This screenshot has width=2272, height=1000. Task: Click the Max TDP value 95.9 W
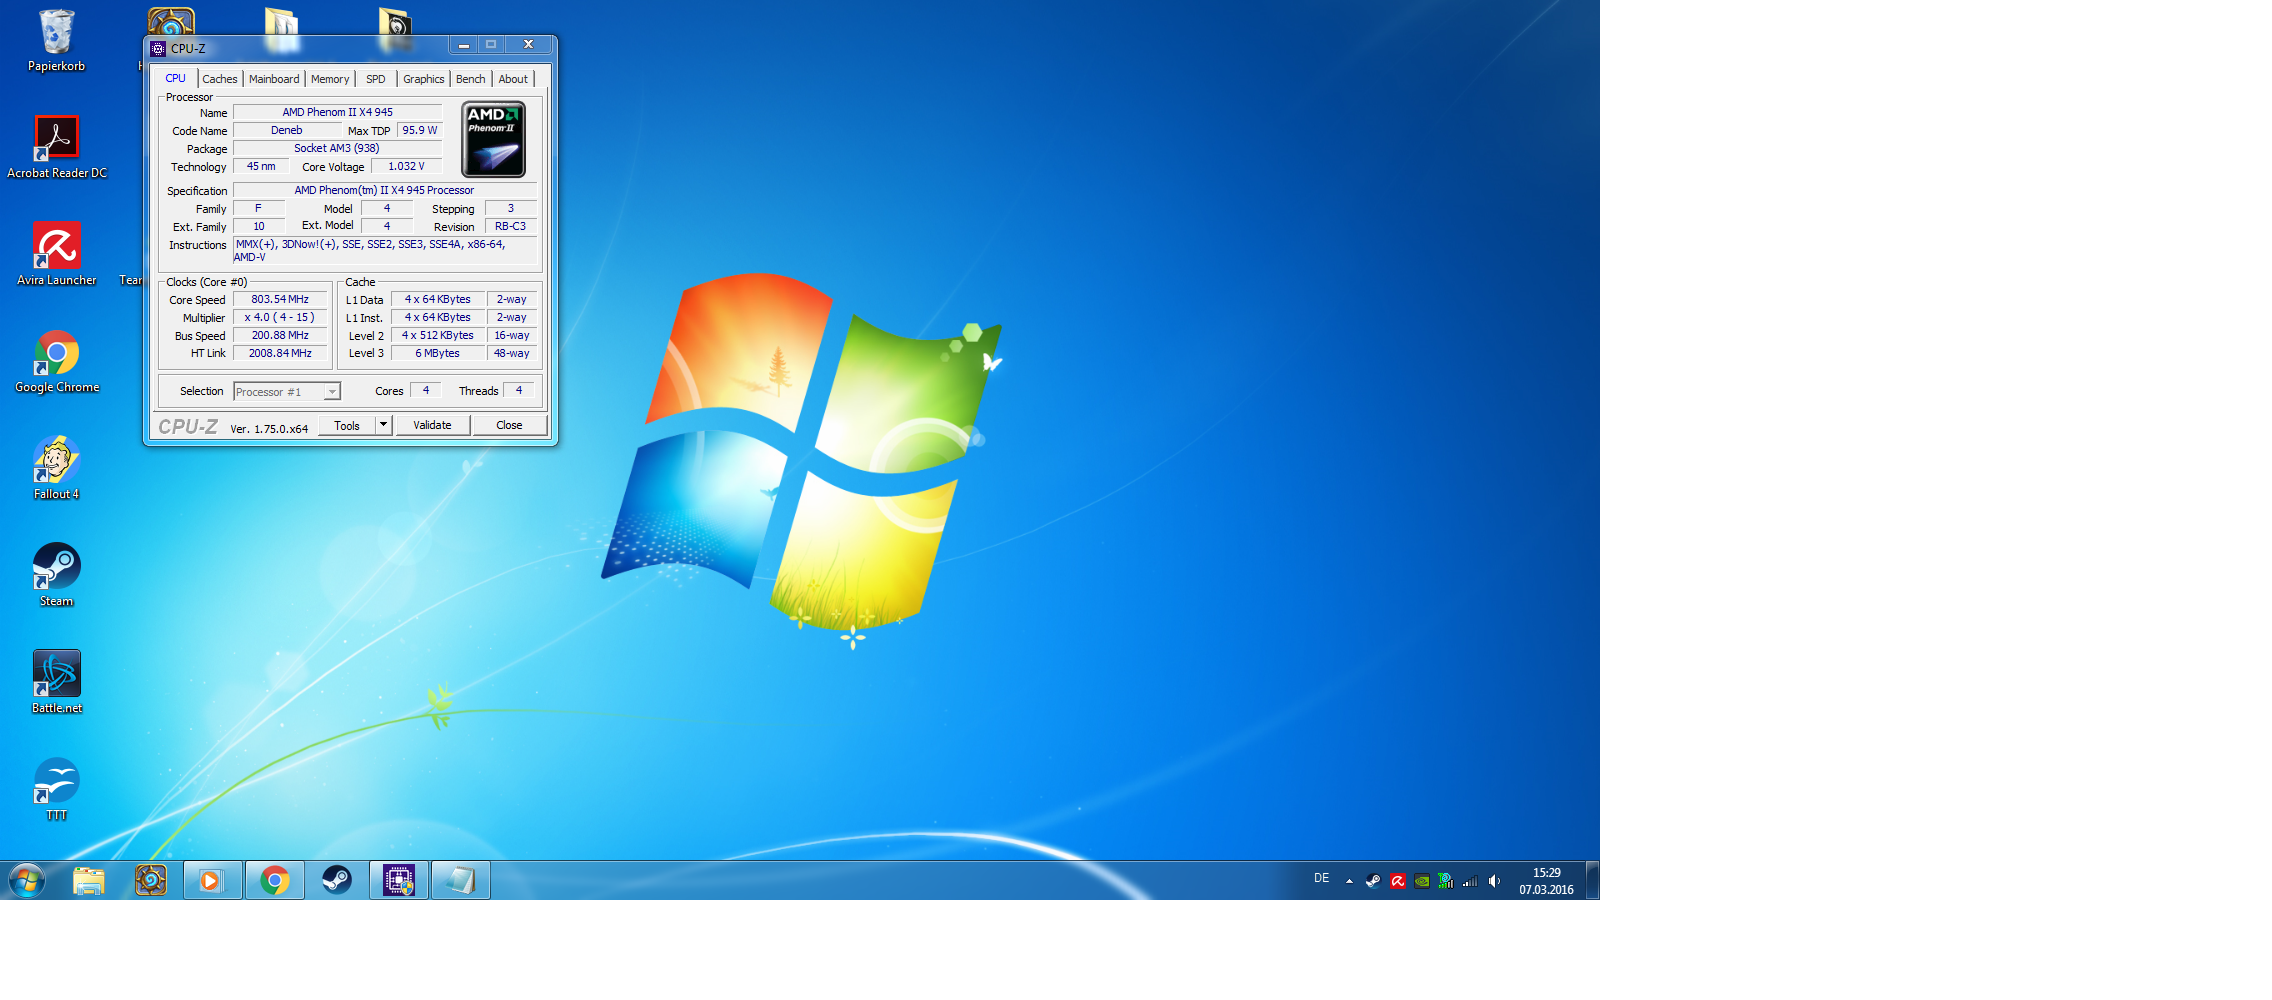pyautogui.click(x=420, y=130)
